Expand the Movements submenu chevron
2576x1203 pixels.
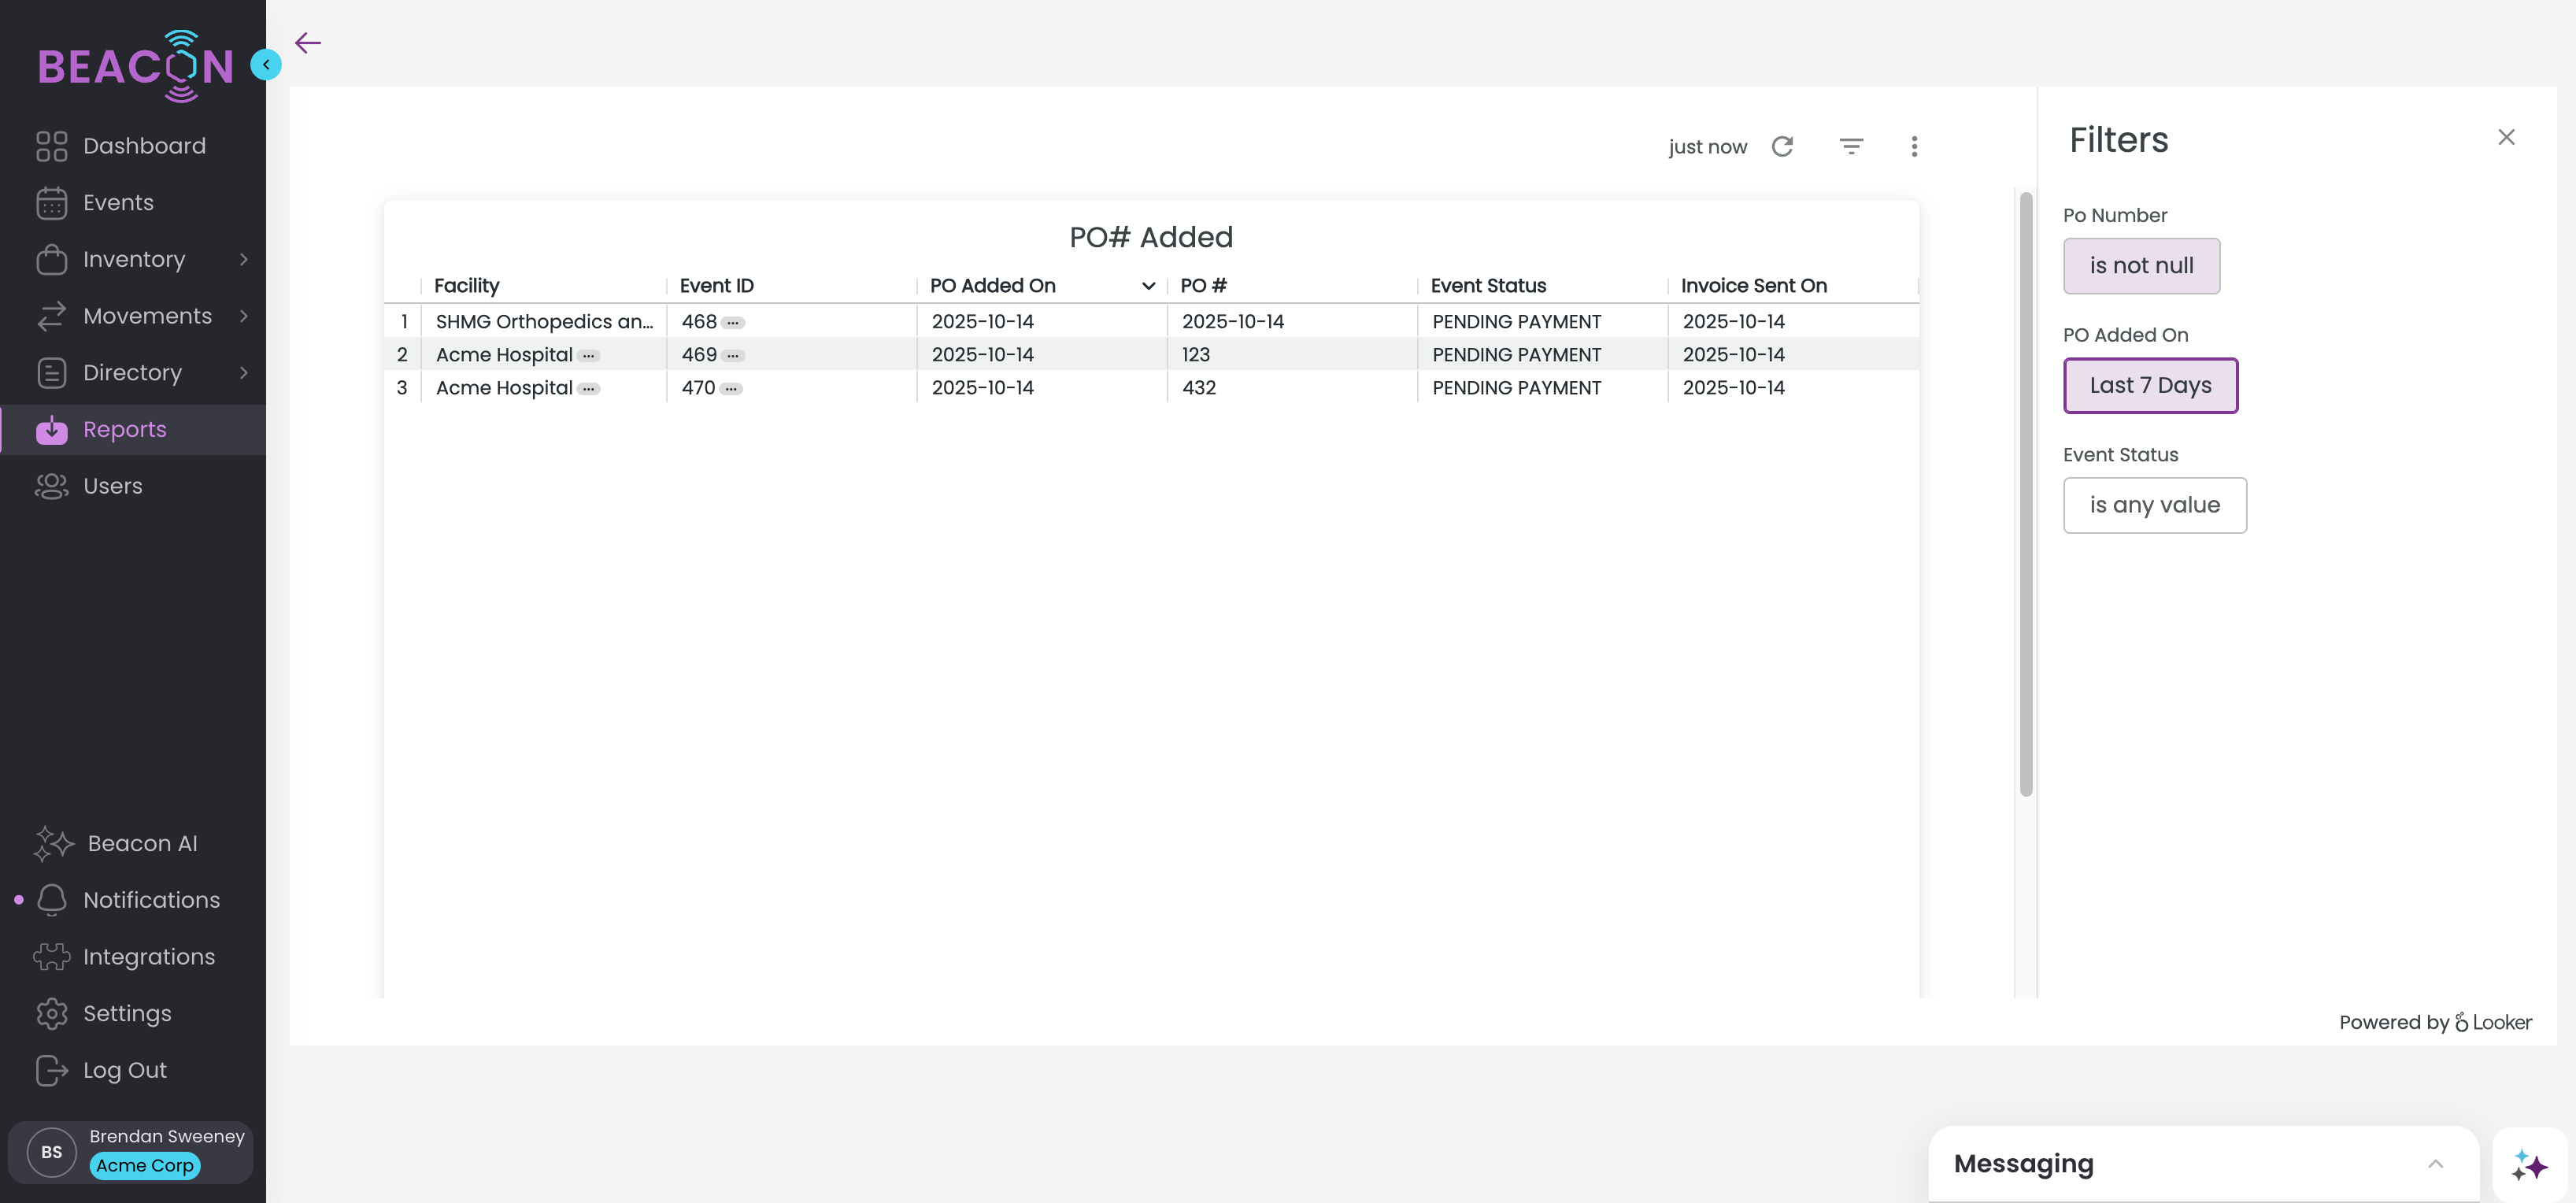(244, 316)
